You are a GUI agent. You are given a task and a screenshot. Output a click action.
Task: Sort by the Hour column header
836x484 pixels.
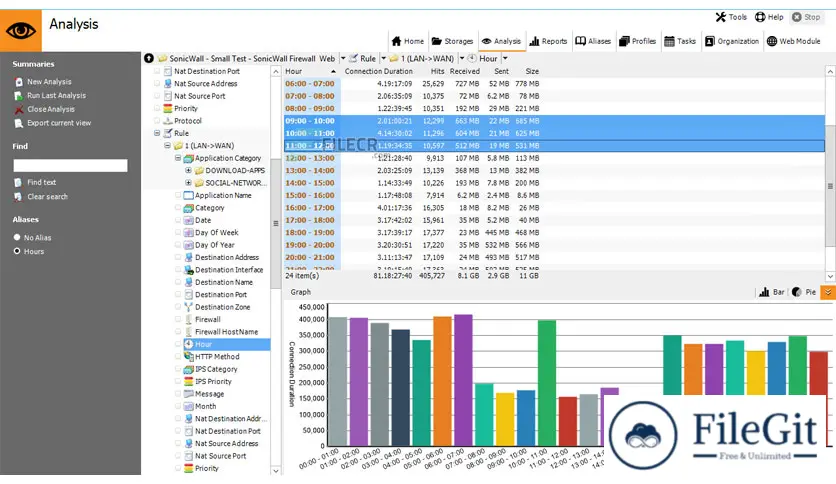tap(312, 71)
